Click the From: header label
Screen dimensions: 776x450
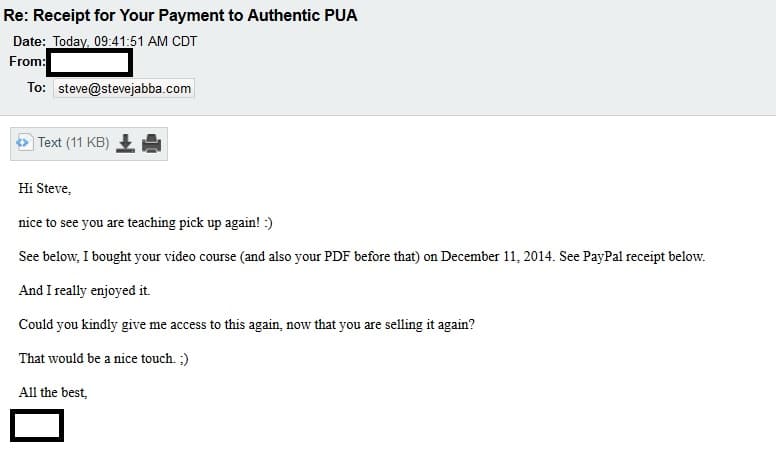27,61
